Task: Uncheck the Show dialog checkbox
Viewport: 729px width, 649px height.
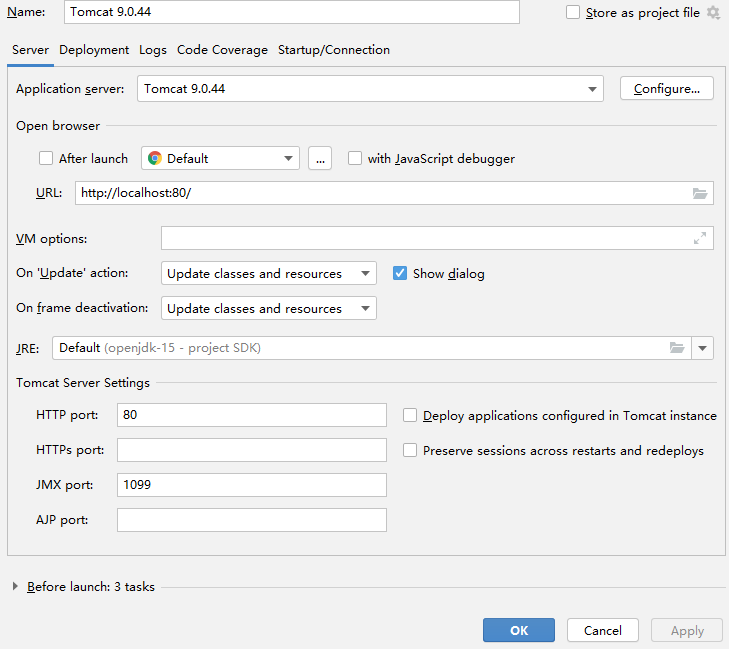Action: pyautogui.click(x=400, y=273)
